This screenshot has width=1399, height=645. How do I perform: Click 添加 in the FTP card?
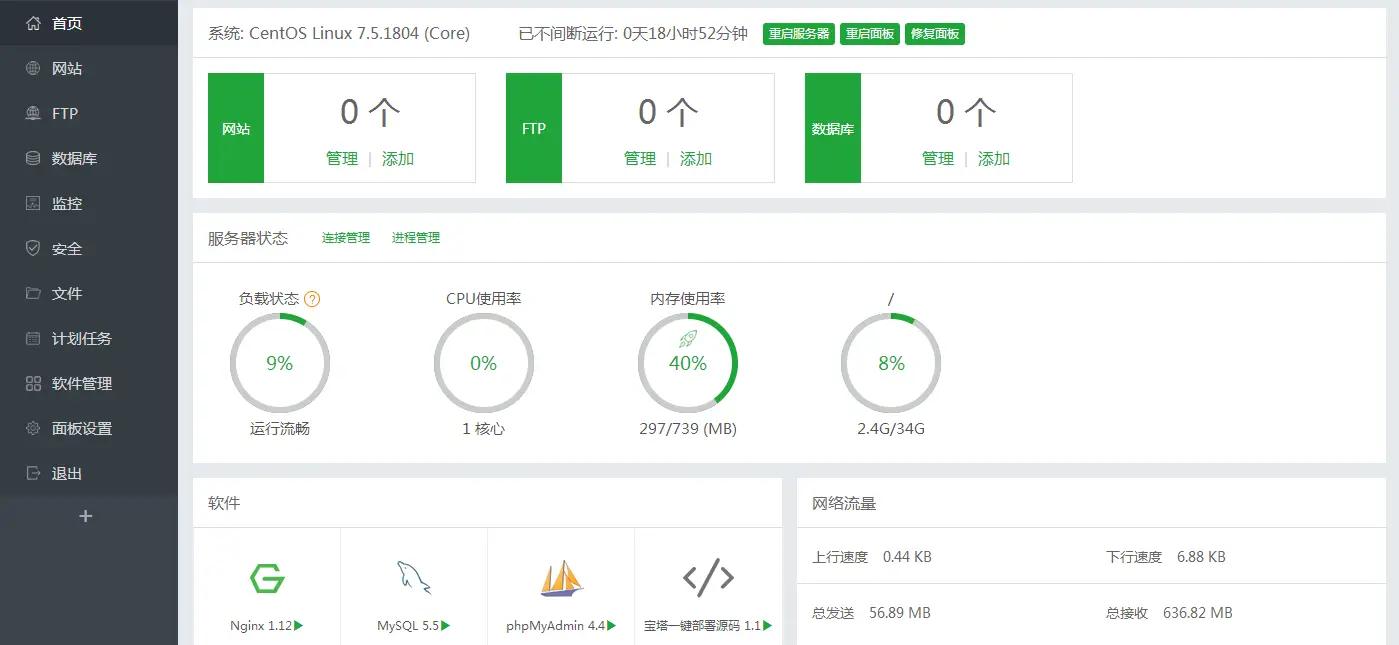click(696, 159)
